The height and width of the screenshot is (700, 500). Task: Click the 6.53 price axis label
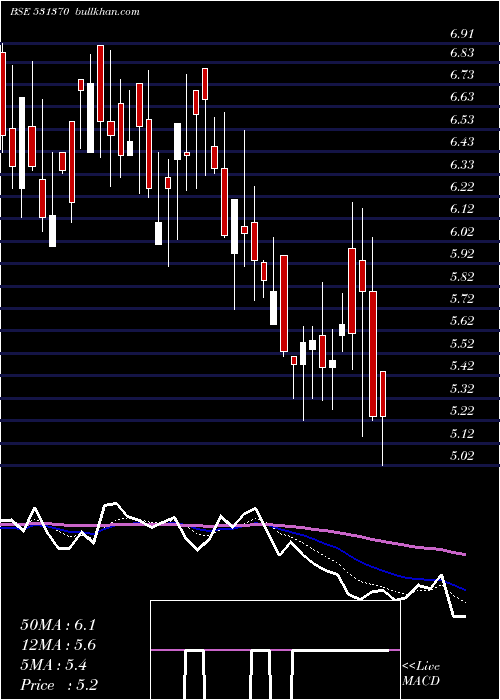click(462, 120)
